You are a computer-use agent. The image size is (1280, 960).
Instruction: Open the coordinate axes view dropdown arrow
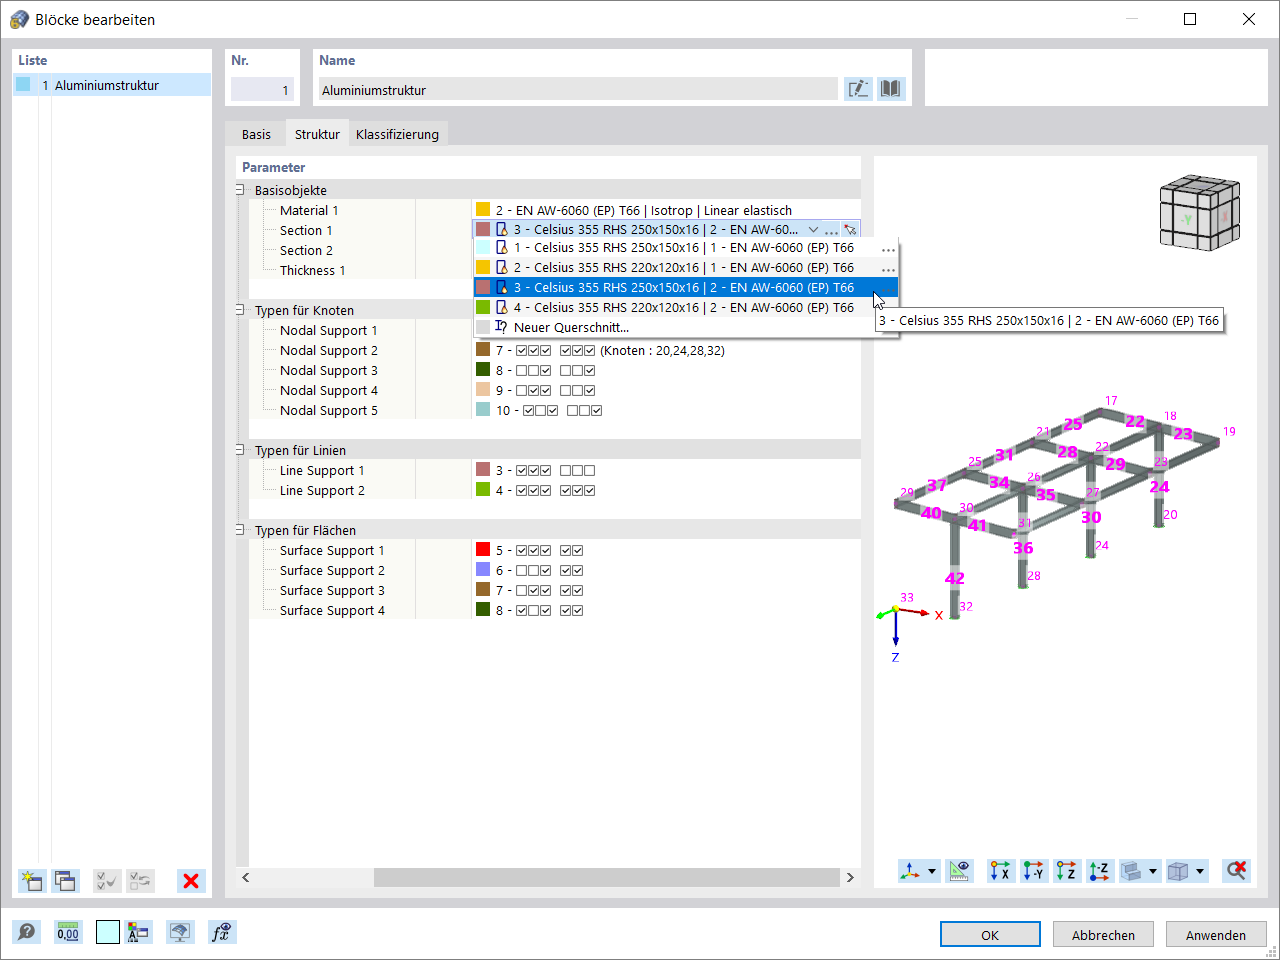pyautogui.click(x=932, y=871)
